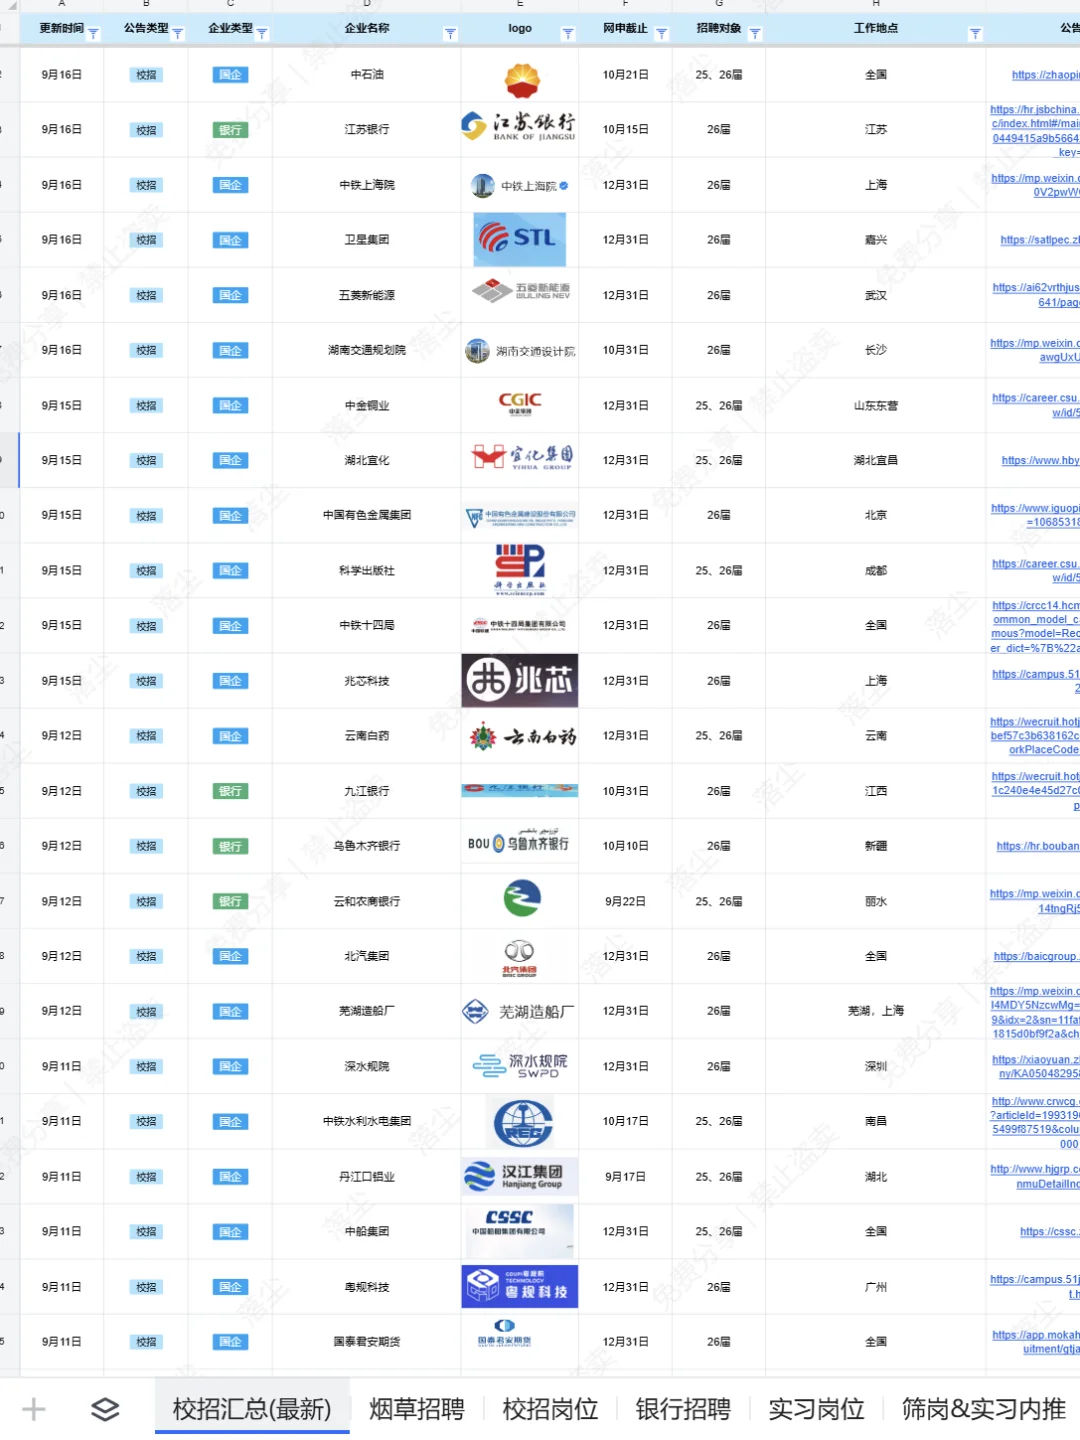Click the 云南白药 logo image
1080x1440 pixels.
click(x=523, y=737)
